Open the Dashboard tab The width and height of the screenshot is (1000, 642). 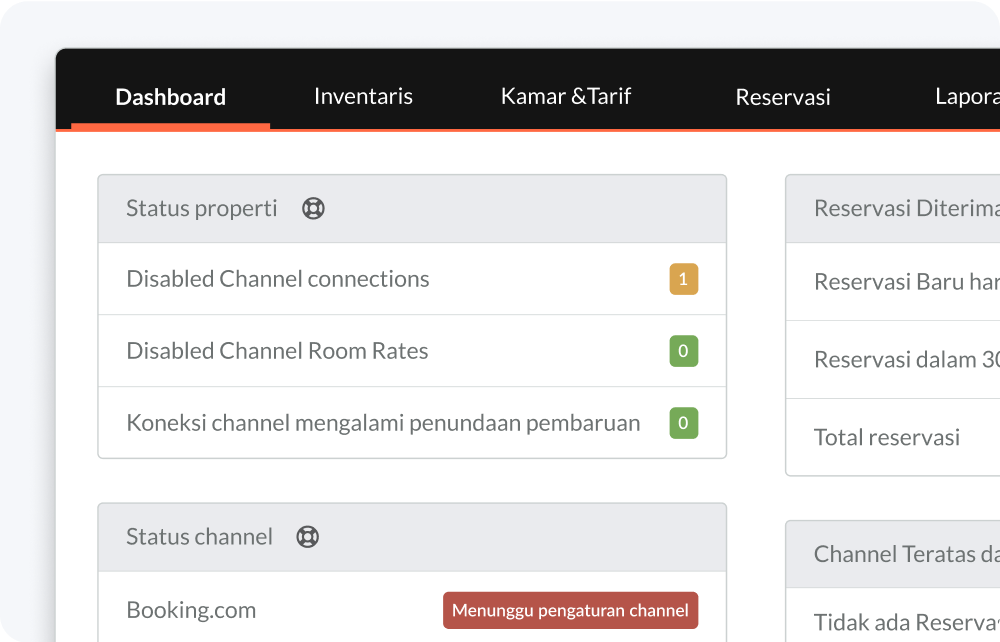pyautogui.click(x=170, y=97)
